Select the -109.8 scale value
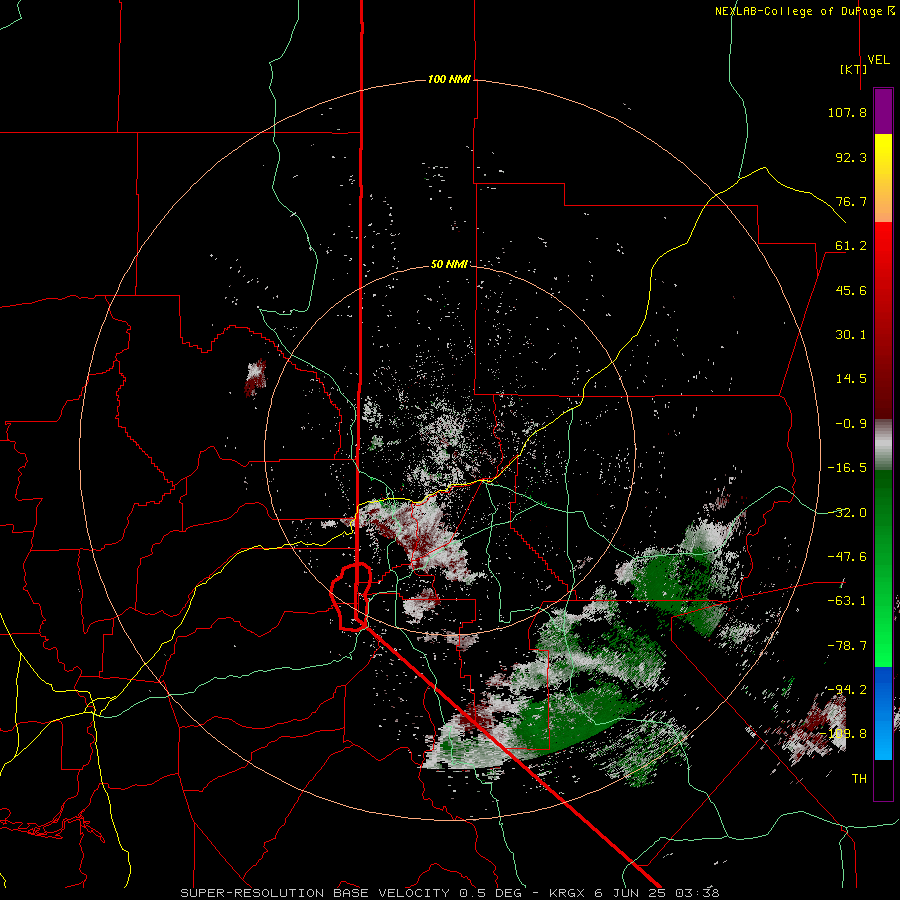This screenshot has width=900, height=900. pos(844,734)
